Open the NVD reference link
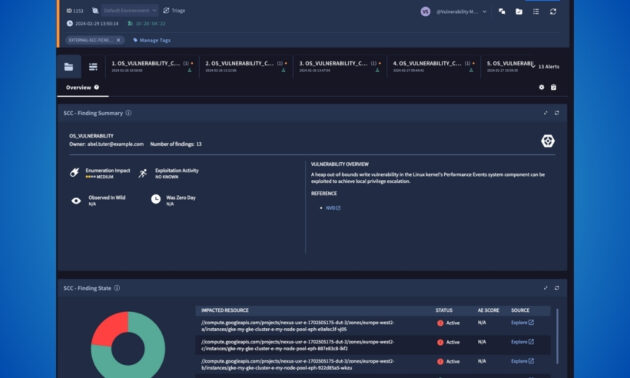Viewport: 630px width, 378px height. pos(333,208)
